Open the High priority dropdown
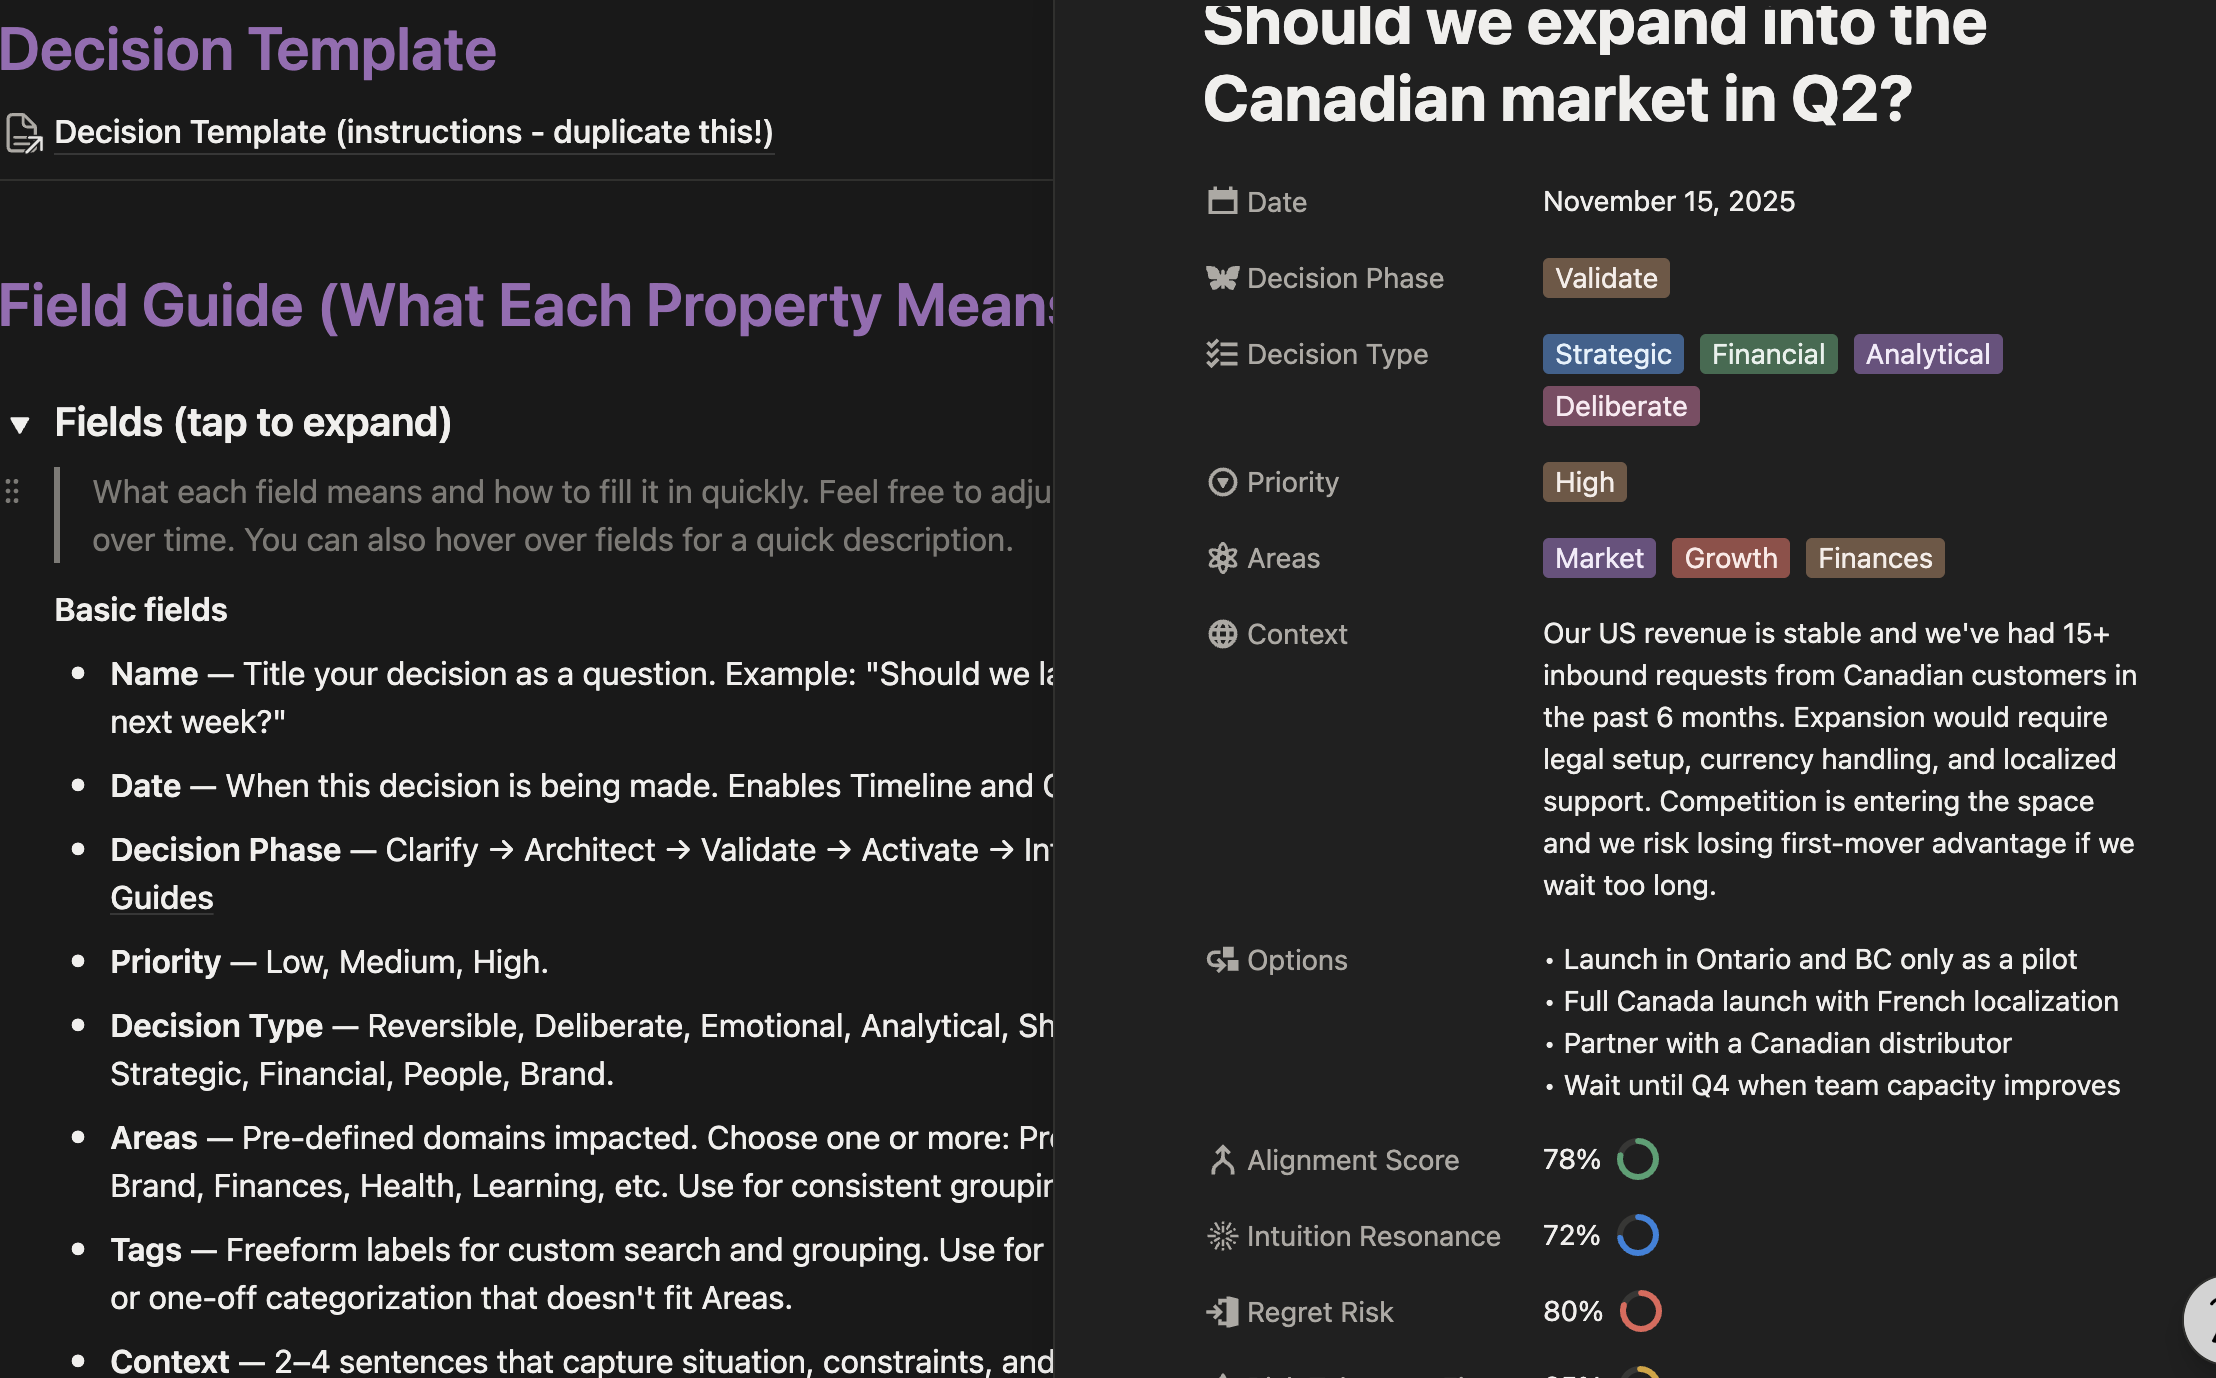The width and height of the screenshot is (2216, 1378). [1584, 482]
